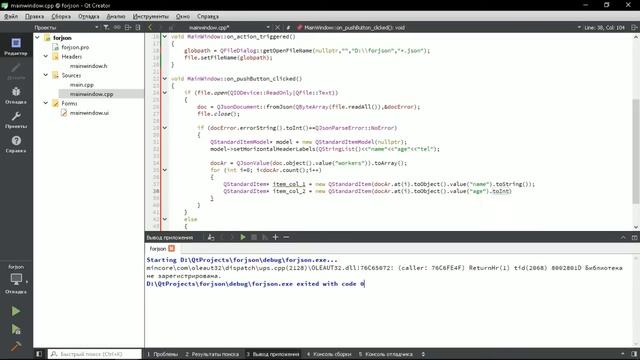The image size is (640, 360).
Task: Run the project with green play button
Action: pyautogui.click(x=16, y=311)
